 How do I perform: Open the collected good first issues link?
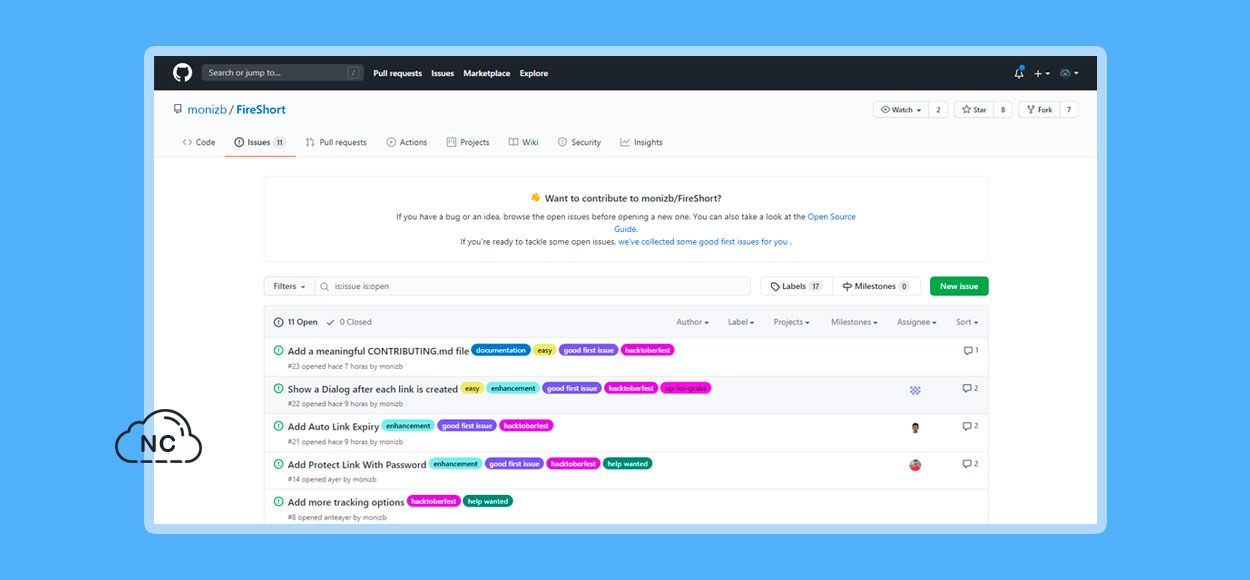click(x=703, y=242)
